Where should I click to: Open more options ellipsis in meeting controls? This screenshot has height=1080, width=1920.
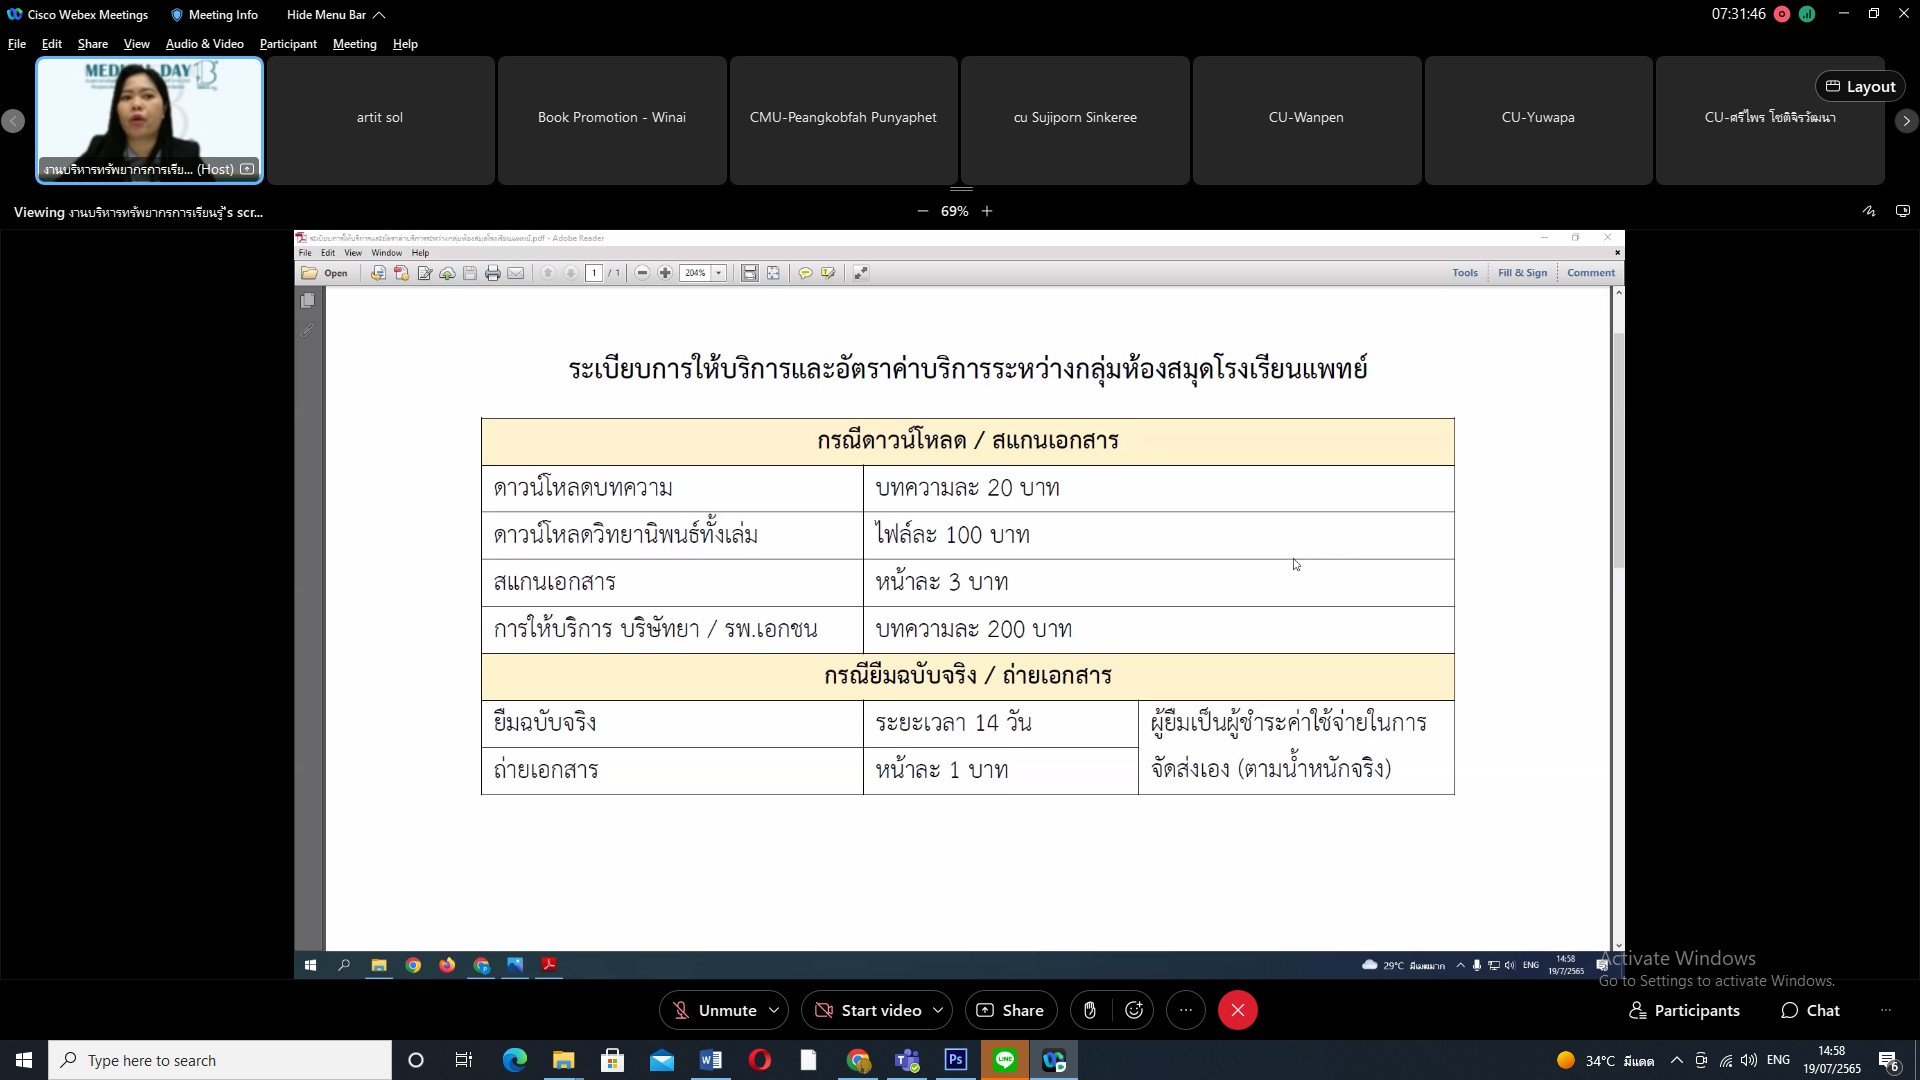[1186, 1010]
